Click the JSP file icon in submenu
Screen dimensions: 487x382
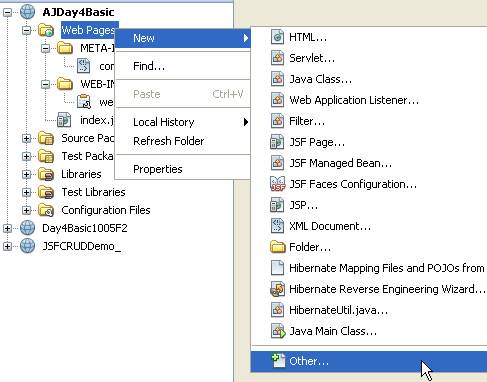pyautogui.click(x=277, y=205)
